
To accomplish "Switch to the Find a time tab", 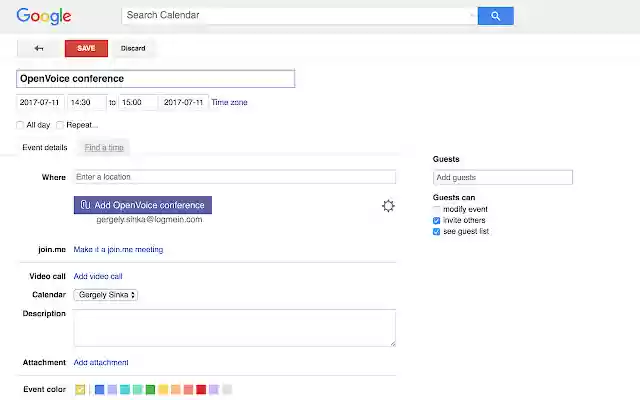I will (x=104, y=147).
